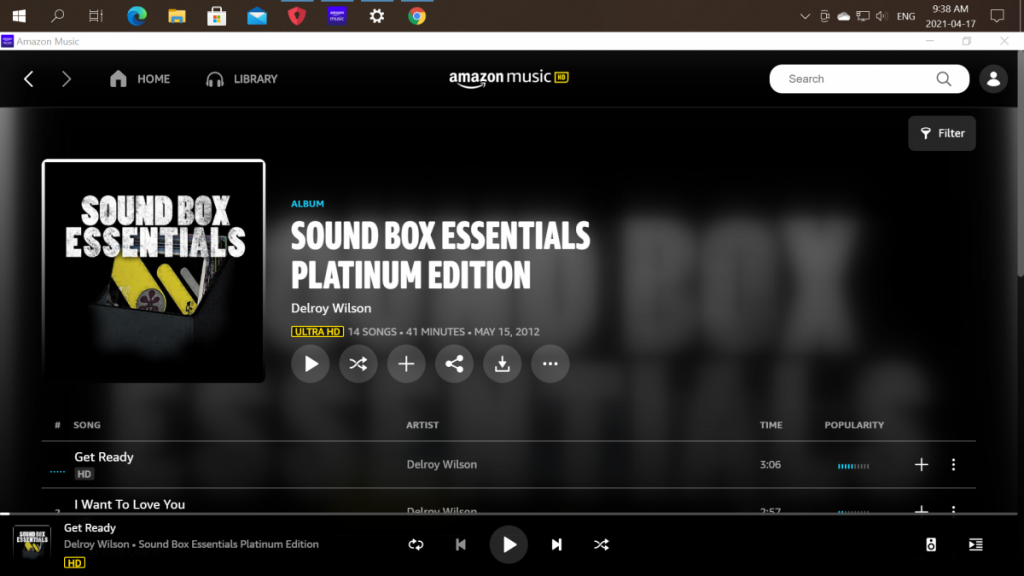Open the user profile menu
Image resolution: width=1024 pixels, height=576 pixels.
tap(993, 79)
